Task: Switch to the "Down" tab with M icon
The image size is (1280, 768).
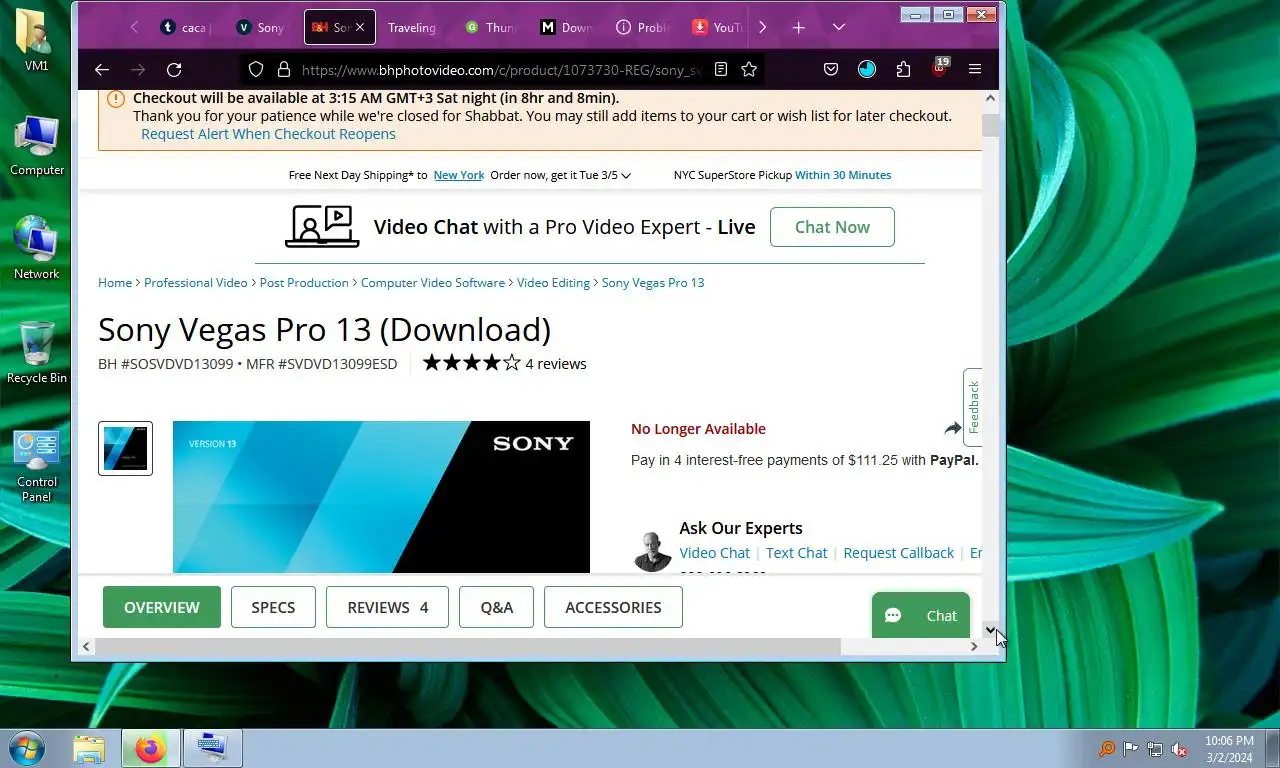Action: pos(565,27)
